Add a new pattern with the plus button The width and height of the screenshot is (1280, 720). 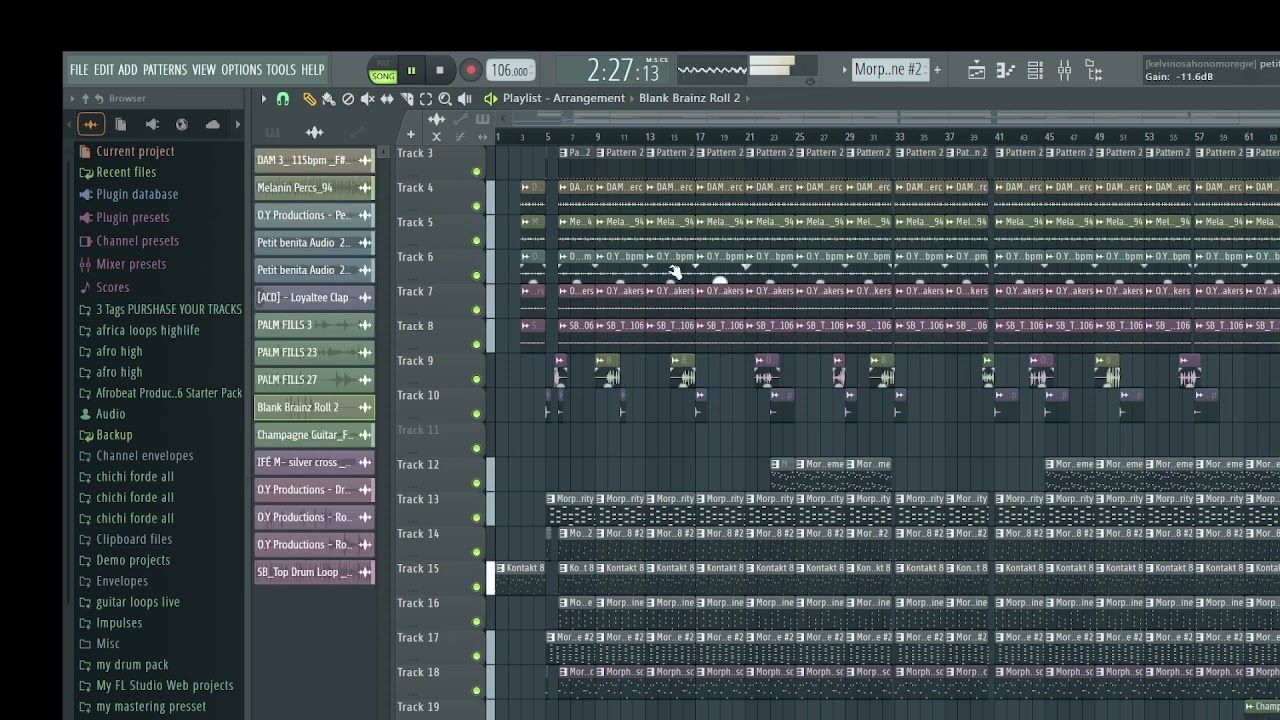(x=937, y=70)
